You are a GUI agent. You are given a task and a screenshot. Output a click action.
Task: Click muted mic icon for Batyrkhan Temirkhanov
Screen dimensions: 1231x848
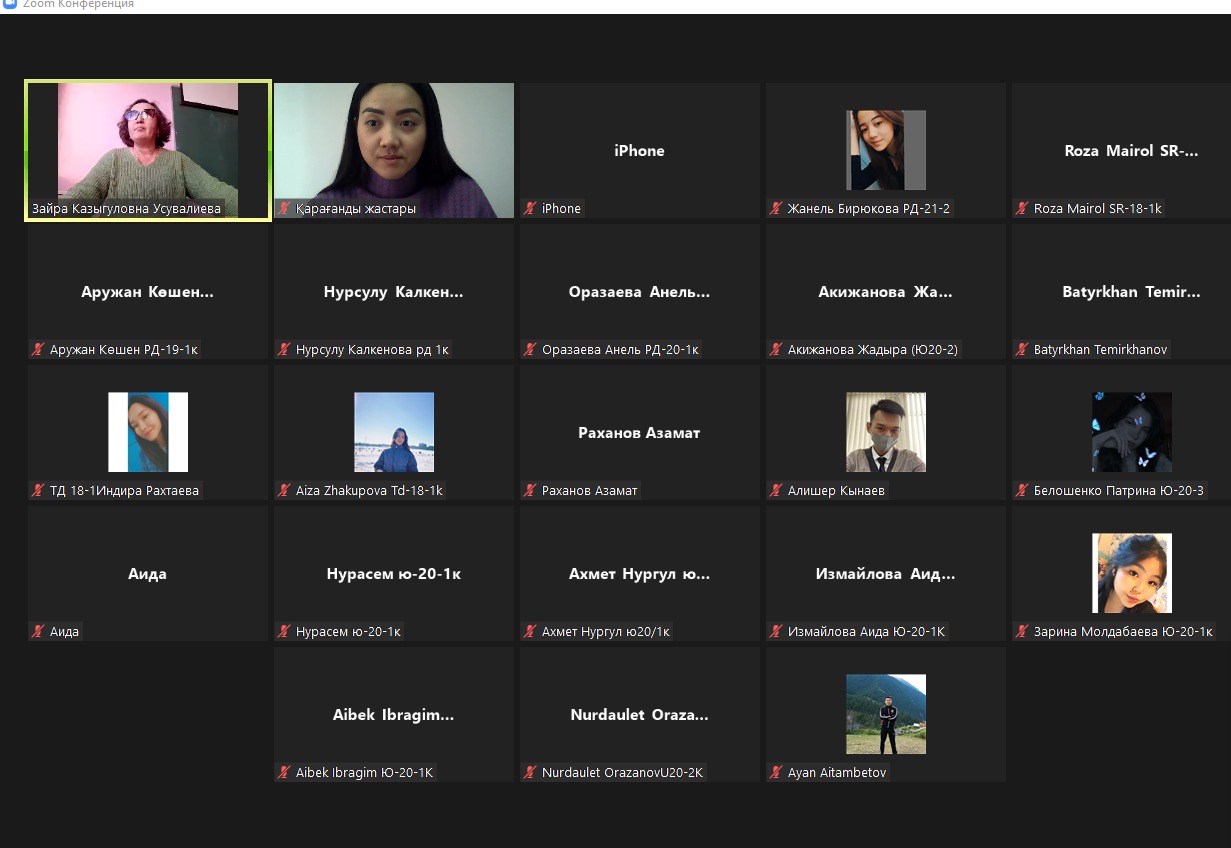click(1023, 350)
